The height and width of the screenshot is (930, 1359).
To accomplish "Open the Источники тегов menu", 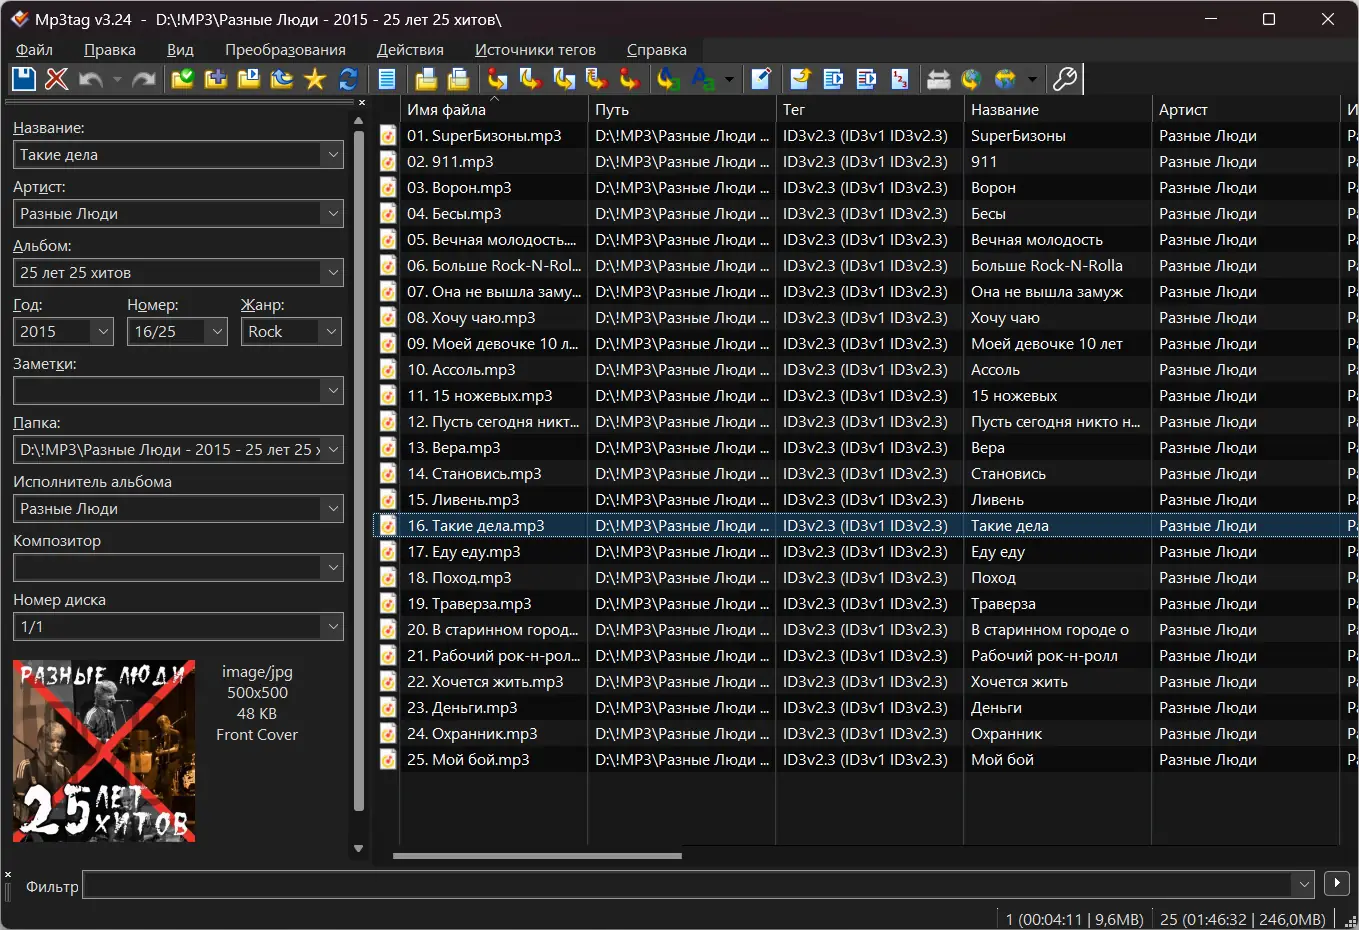I will (535, 50).
